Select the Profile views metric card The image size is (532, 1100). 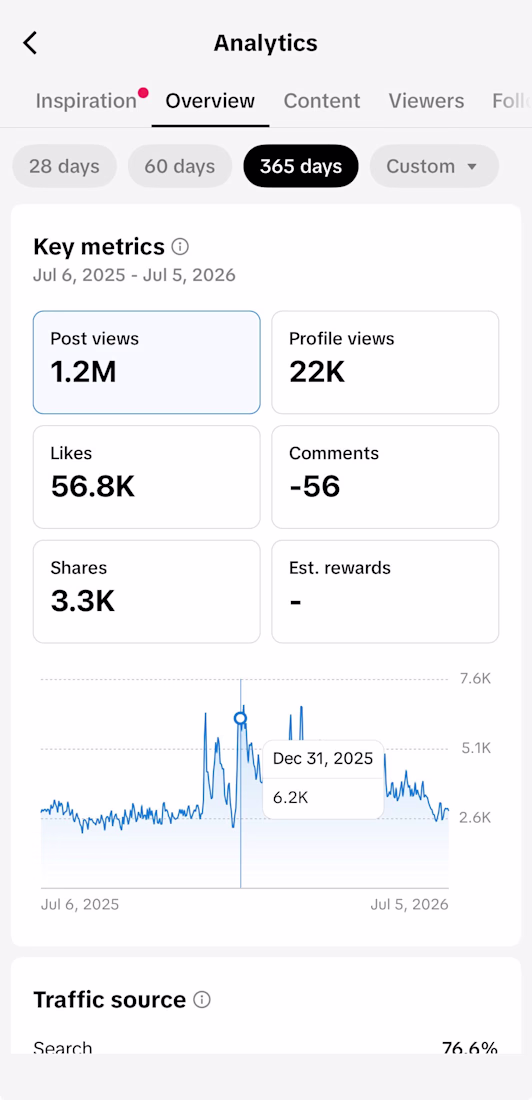click(385, 363)
